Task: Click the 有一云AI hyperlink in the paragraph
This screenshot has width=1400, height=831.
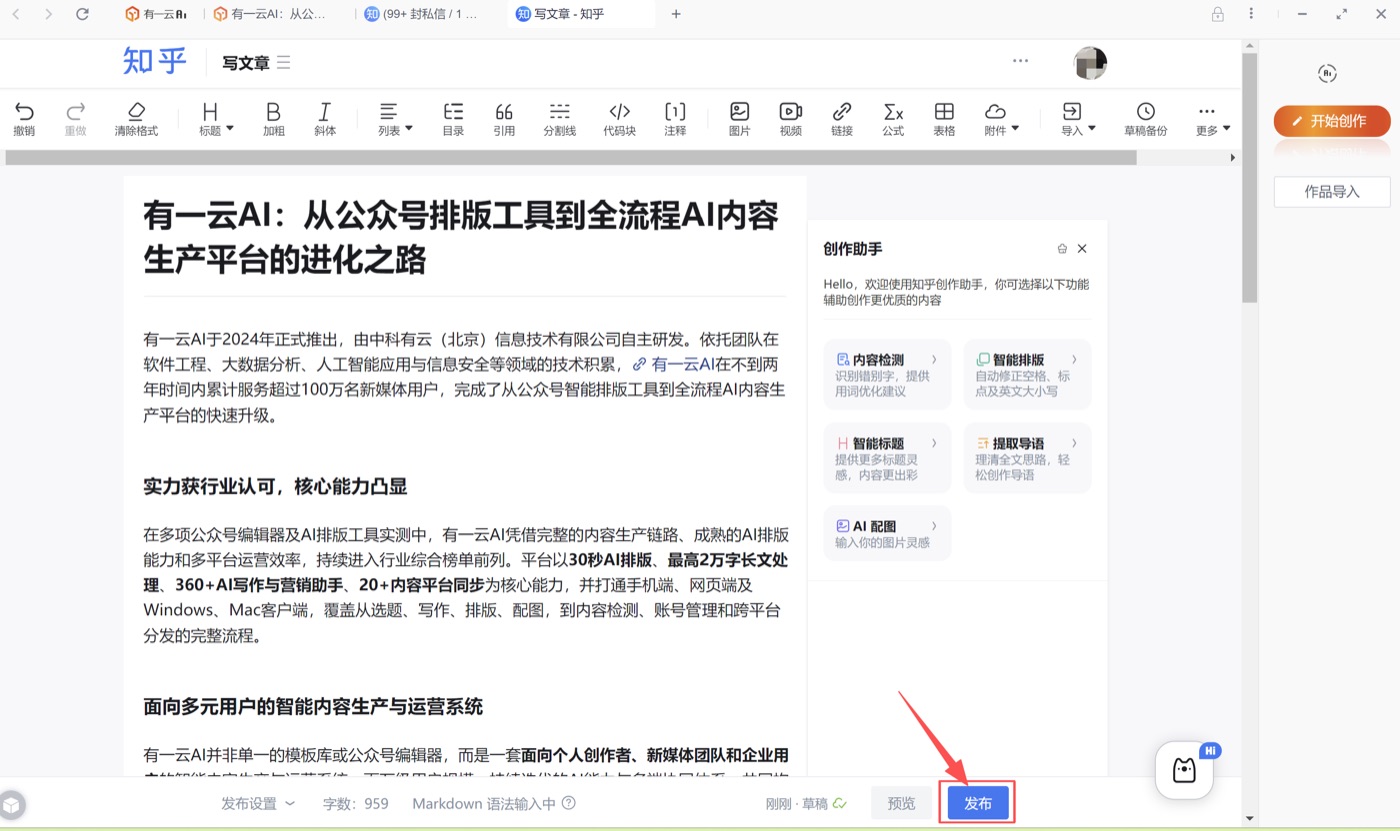Action: pyautogui.click(x=674, y=365)
